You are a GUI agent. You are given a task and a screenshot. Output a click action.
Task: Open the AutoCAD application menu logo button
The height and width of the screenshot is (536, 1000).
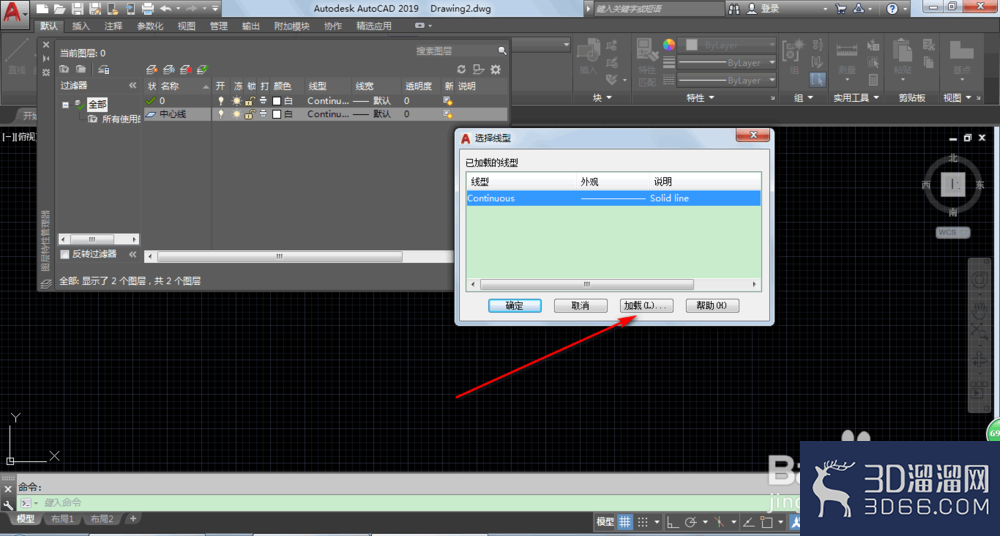coord(15,13)
